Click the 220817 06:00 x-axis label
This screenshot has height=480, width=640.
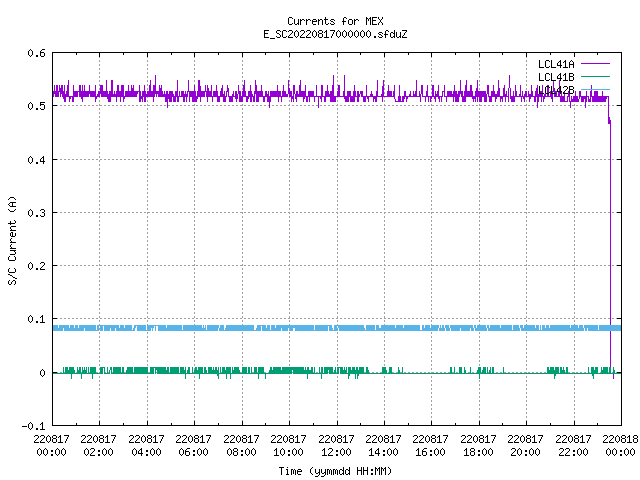coord(193,445)
